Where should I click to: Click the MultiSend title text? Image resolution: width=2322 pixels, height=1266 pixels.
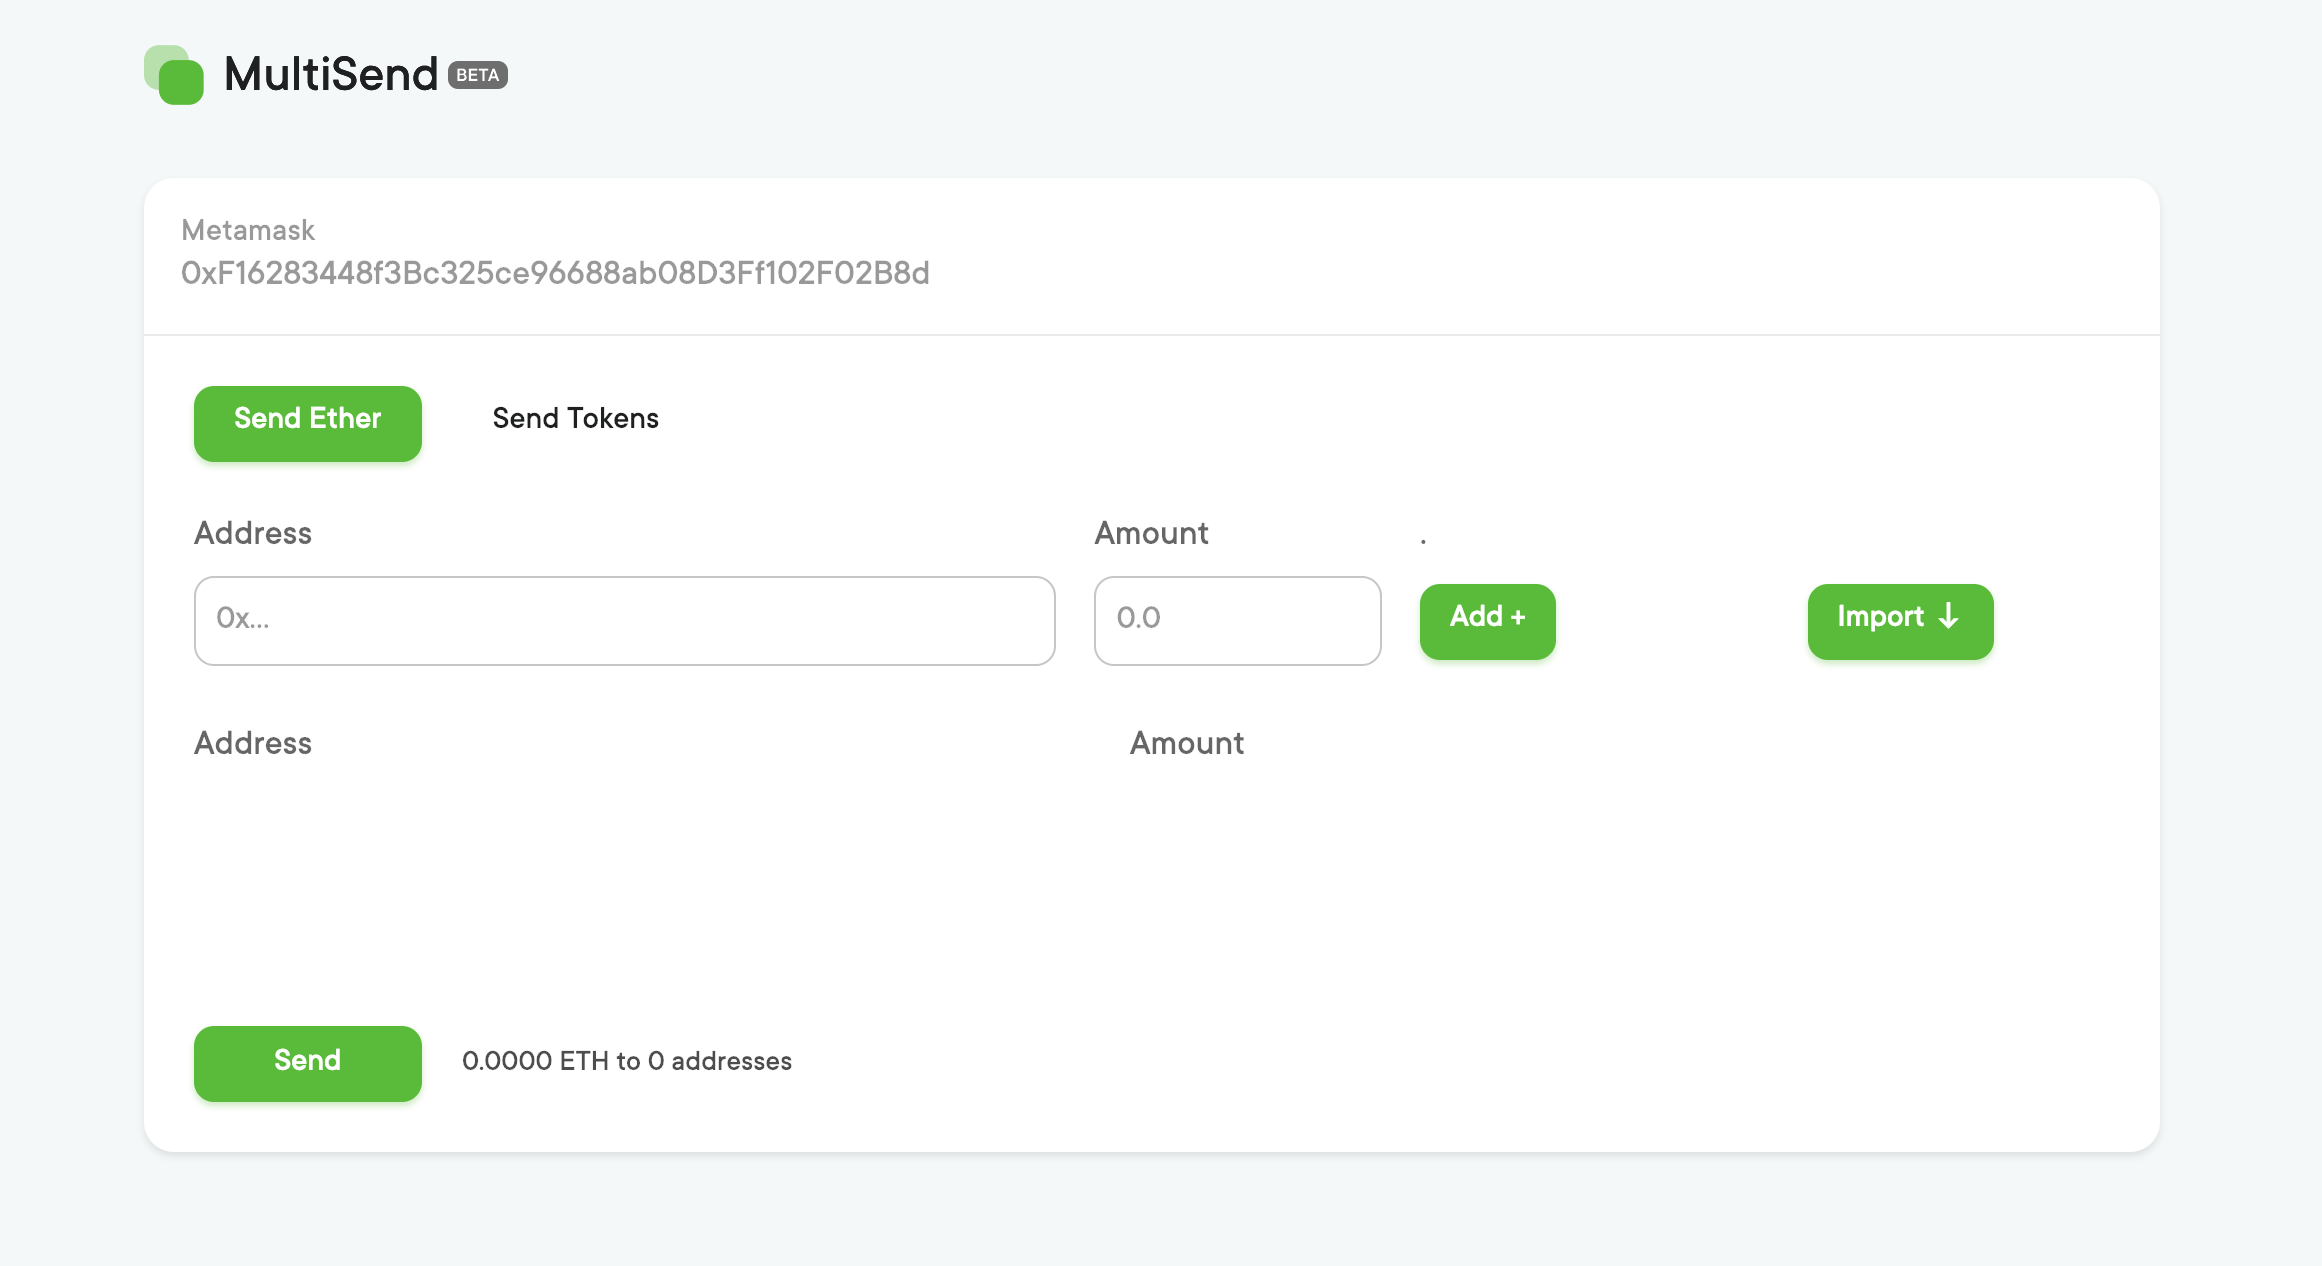click(331, 74)
